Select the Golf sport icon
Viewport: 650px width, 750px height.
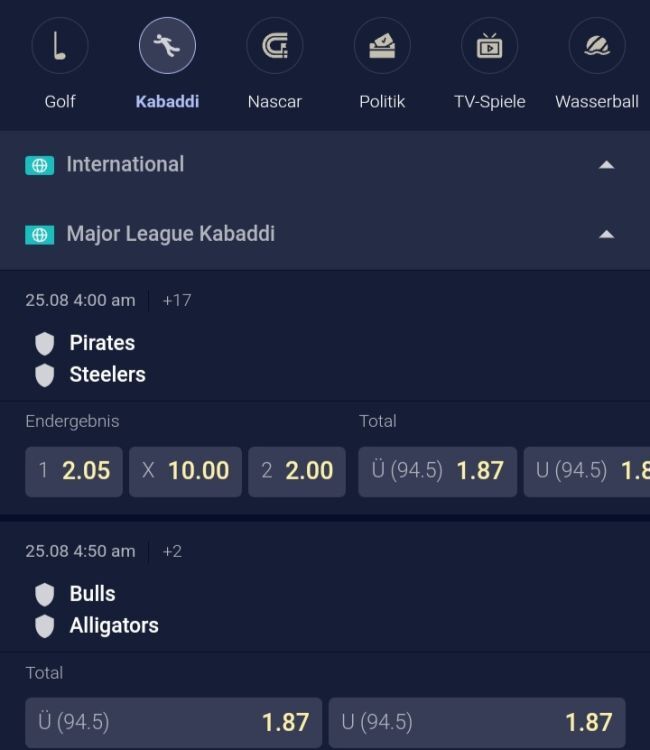click(x=60, y=46)
